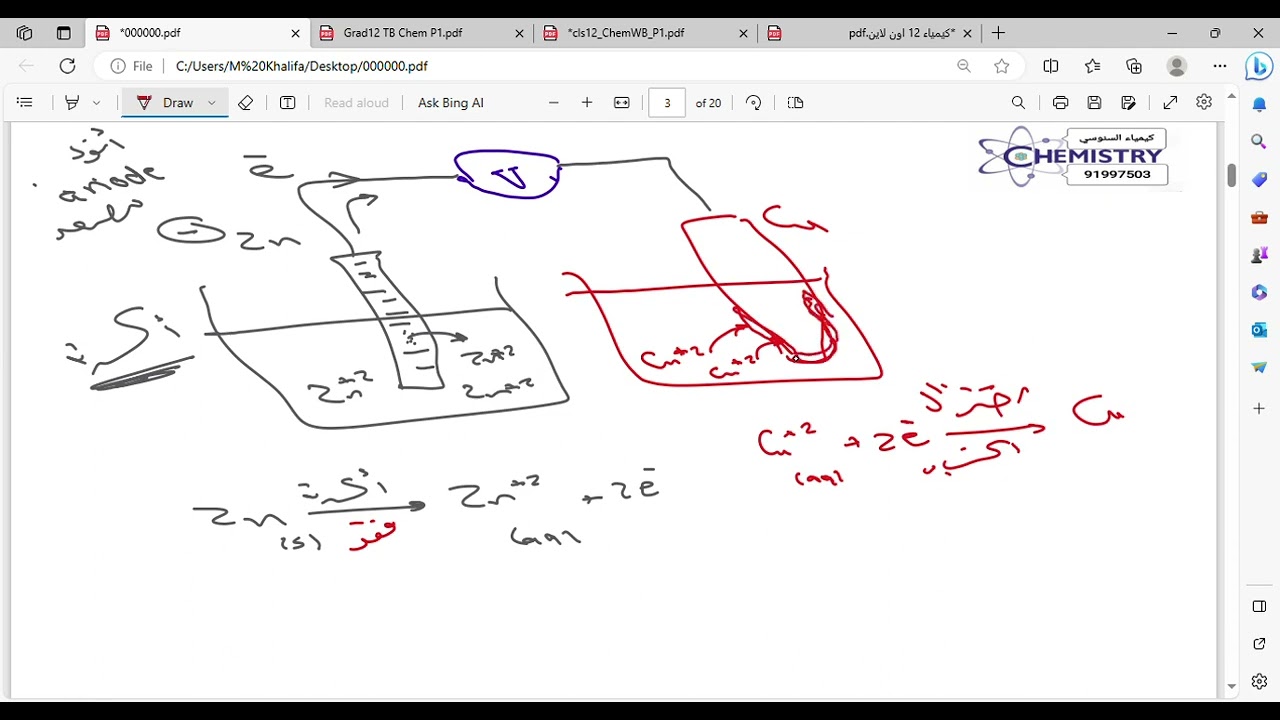Open link in external window icon
1280x720 pixels.
(1259, 644)
